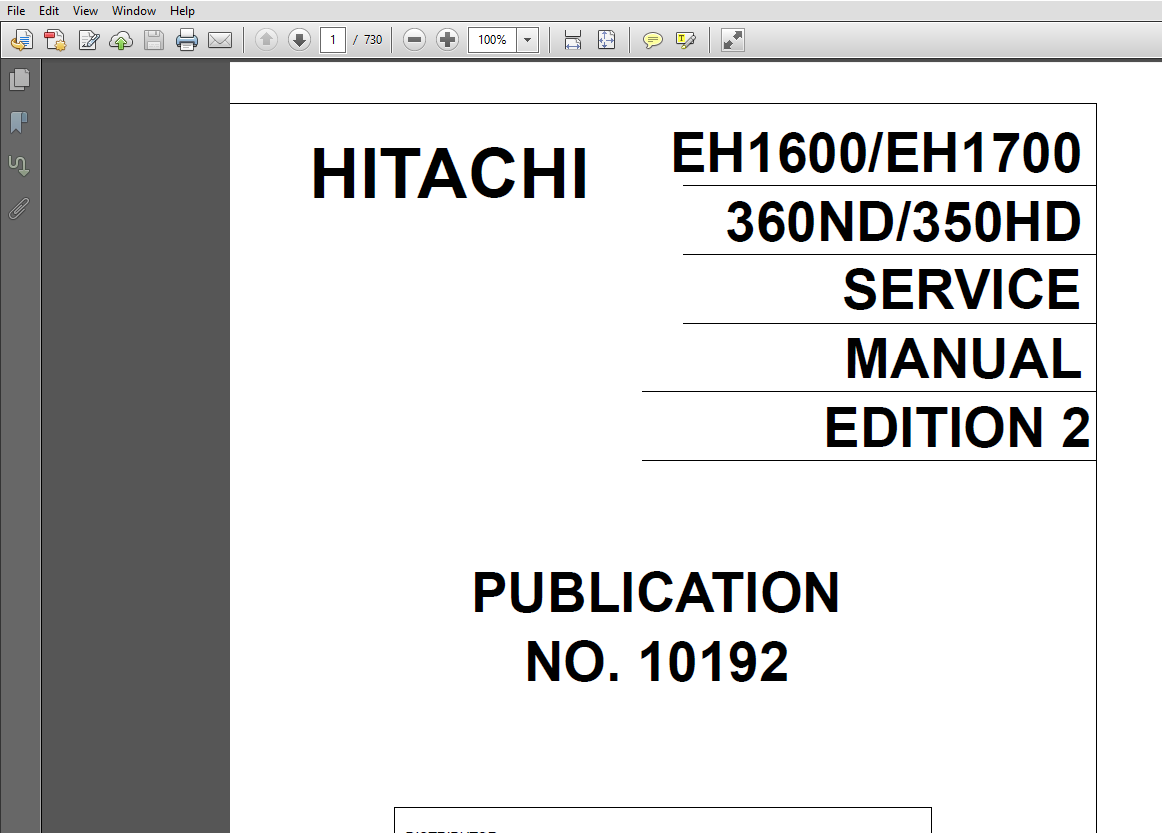Open the Signatures/links sidebar icon
The height and width of the screenshot is (833, 1162).
pos(19,165)
